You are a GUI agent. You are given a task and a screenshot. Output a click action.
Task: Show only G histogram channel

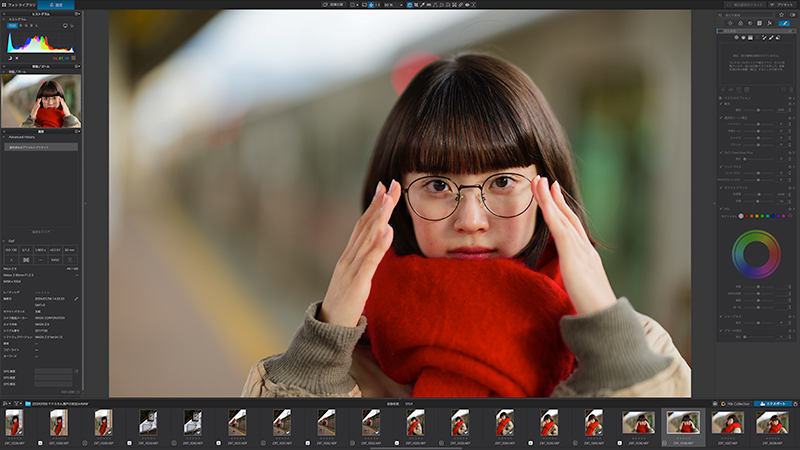[26, 26]
